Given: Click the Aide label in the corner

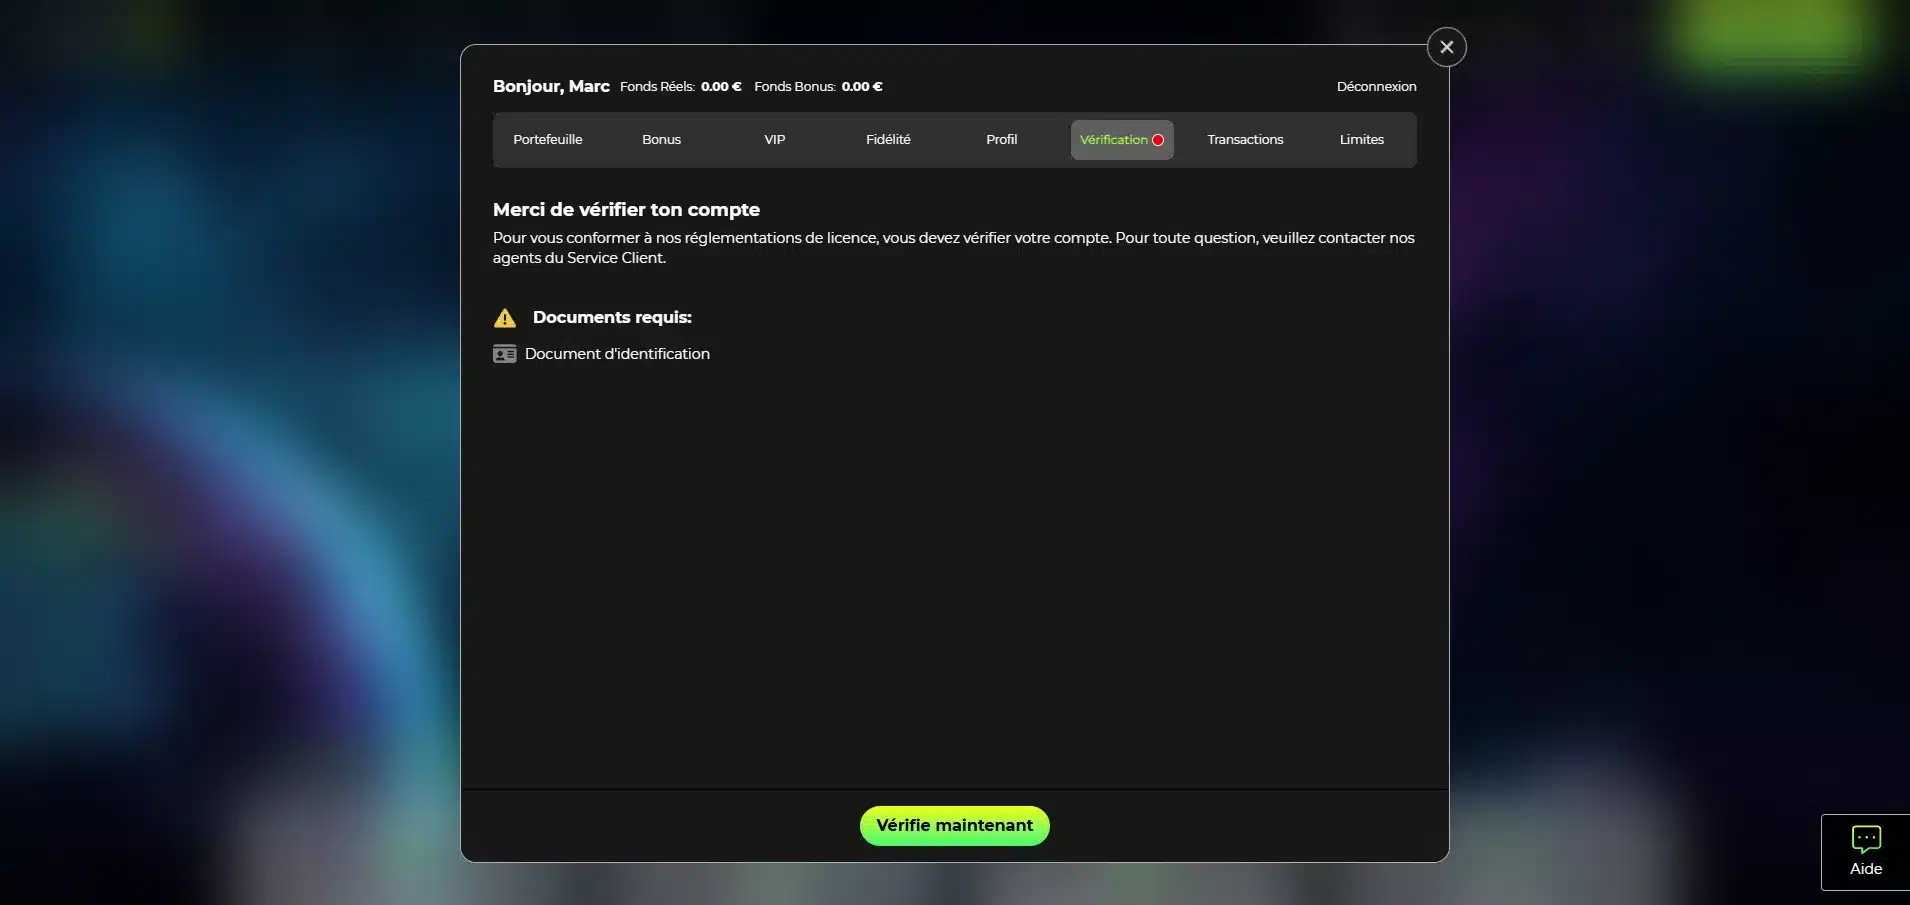Looking at the screenshot, I should point(1864,868).
